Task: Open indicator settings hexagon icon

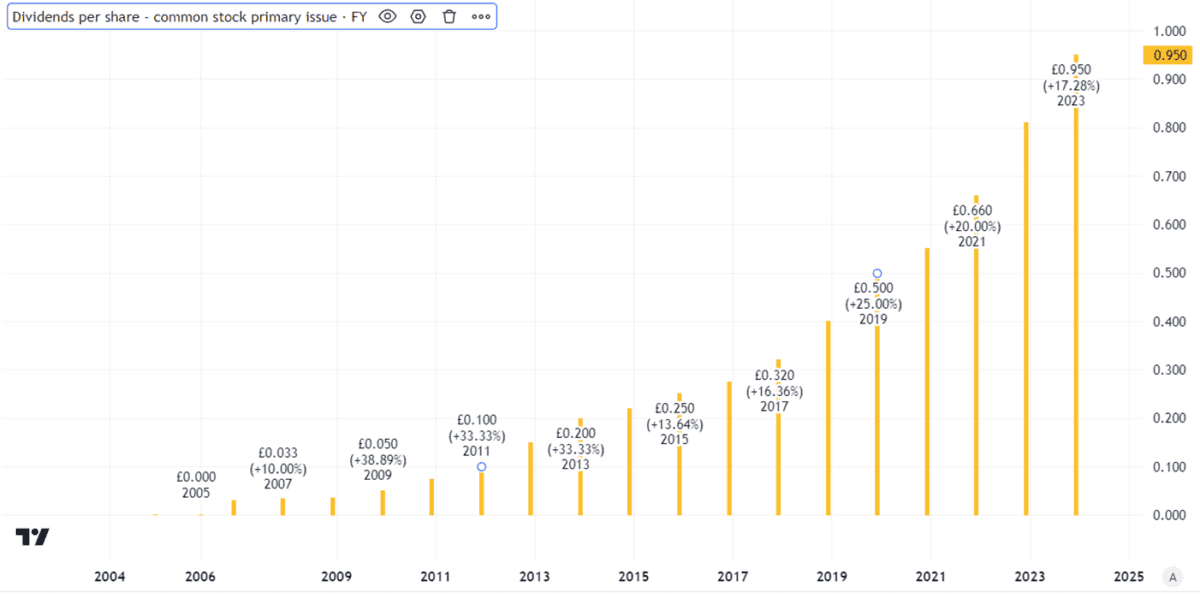Action: click(x=418, y=17)
